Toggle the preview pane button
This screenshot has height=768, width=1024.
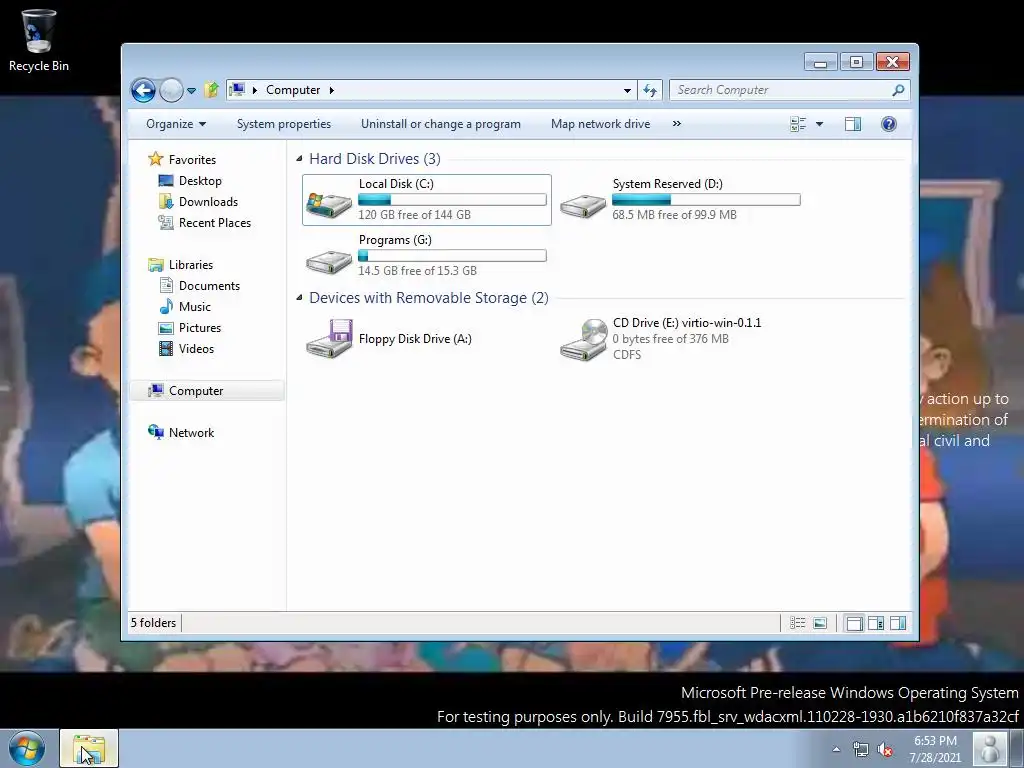pyautogui.click(x=853, y=124)
